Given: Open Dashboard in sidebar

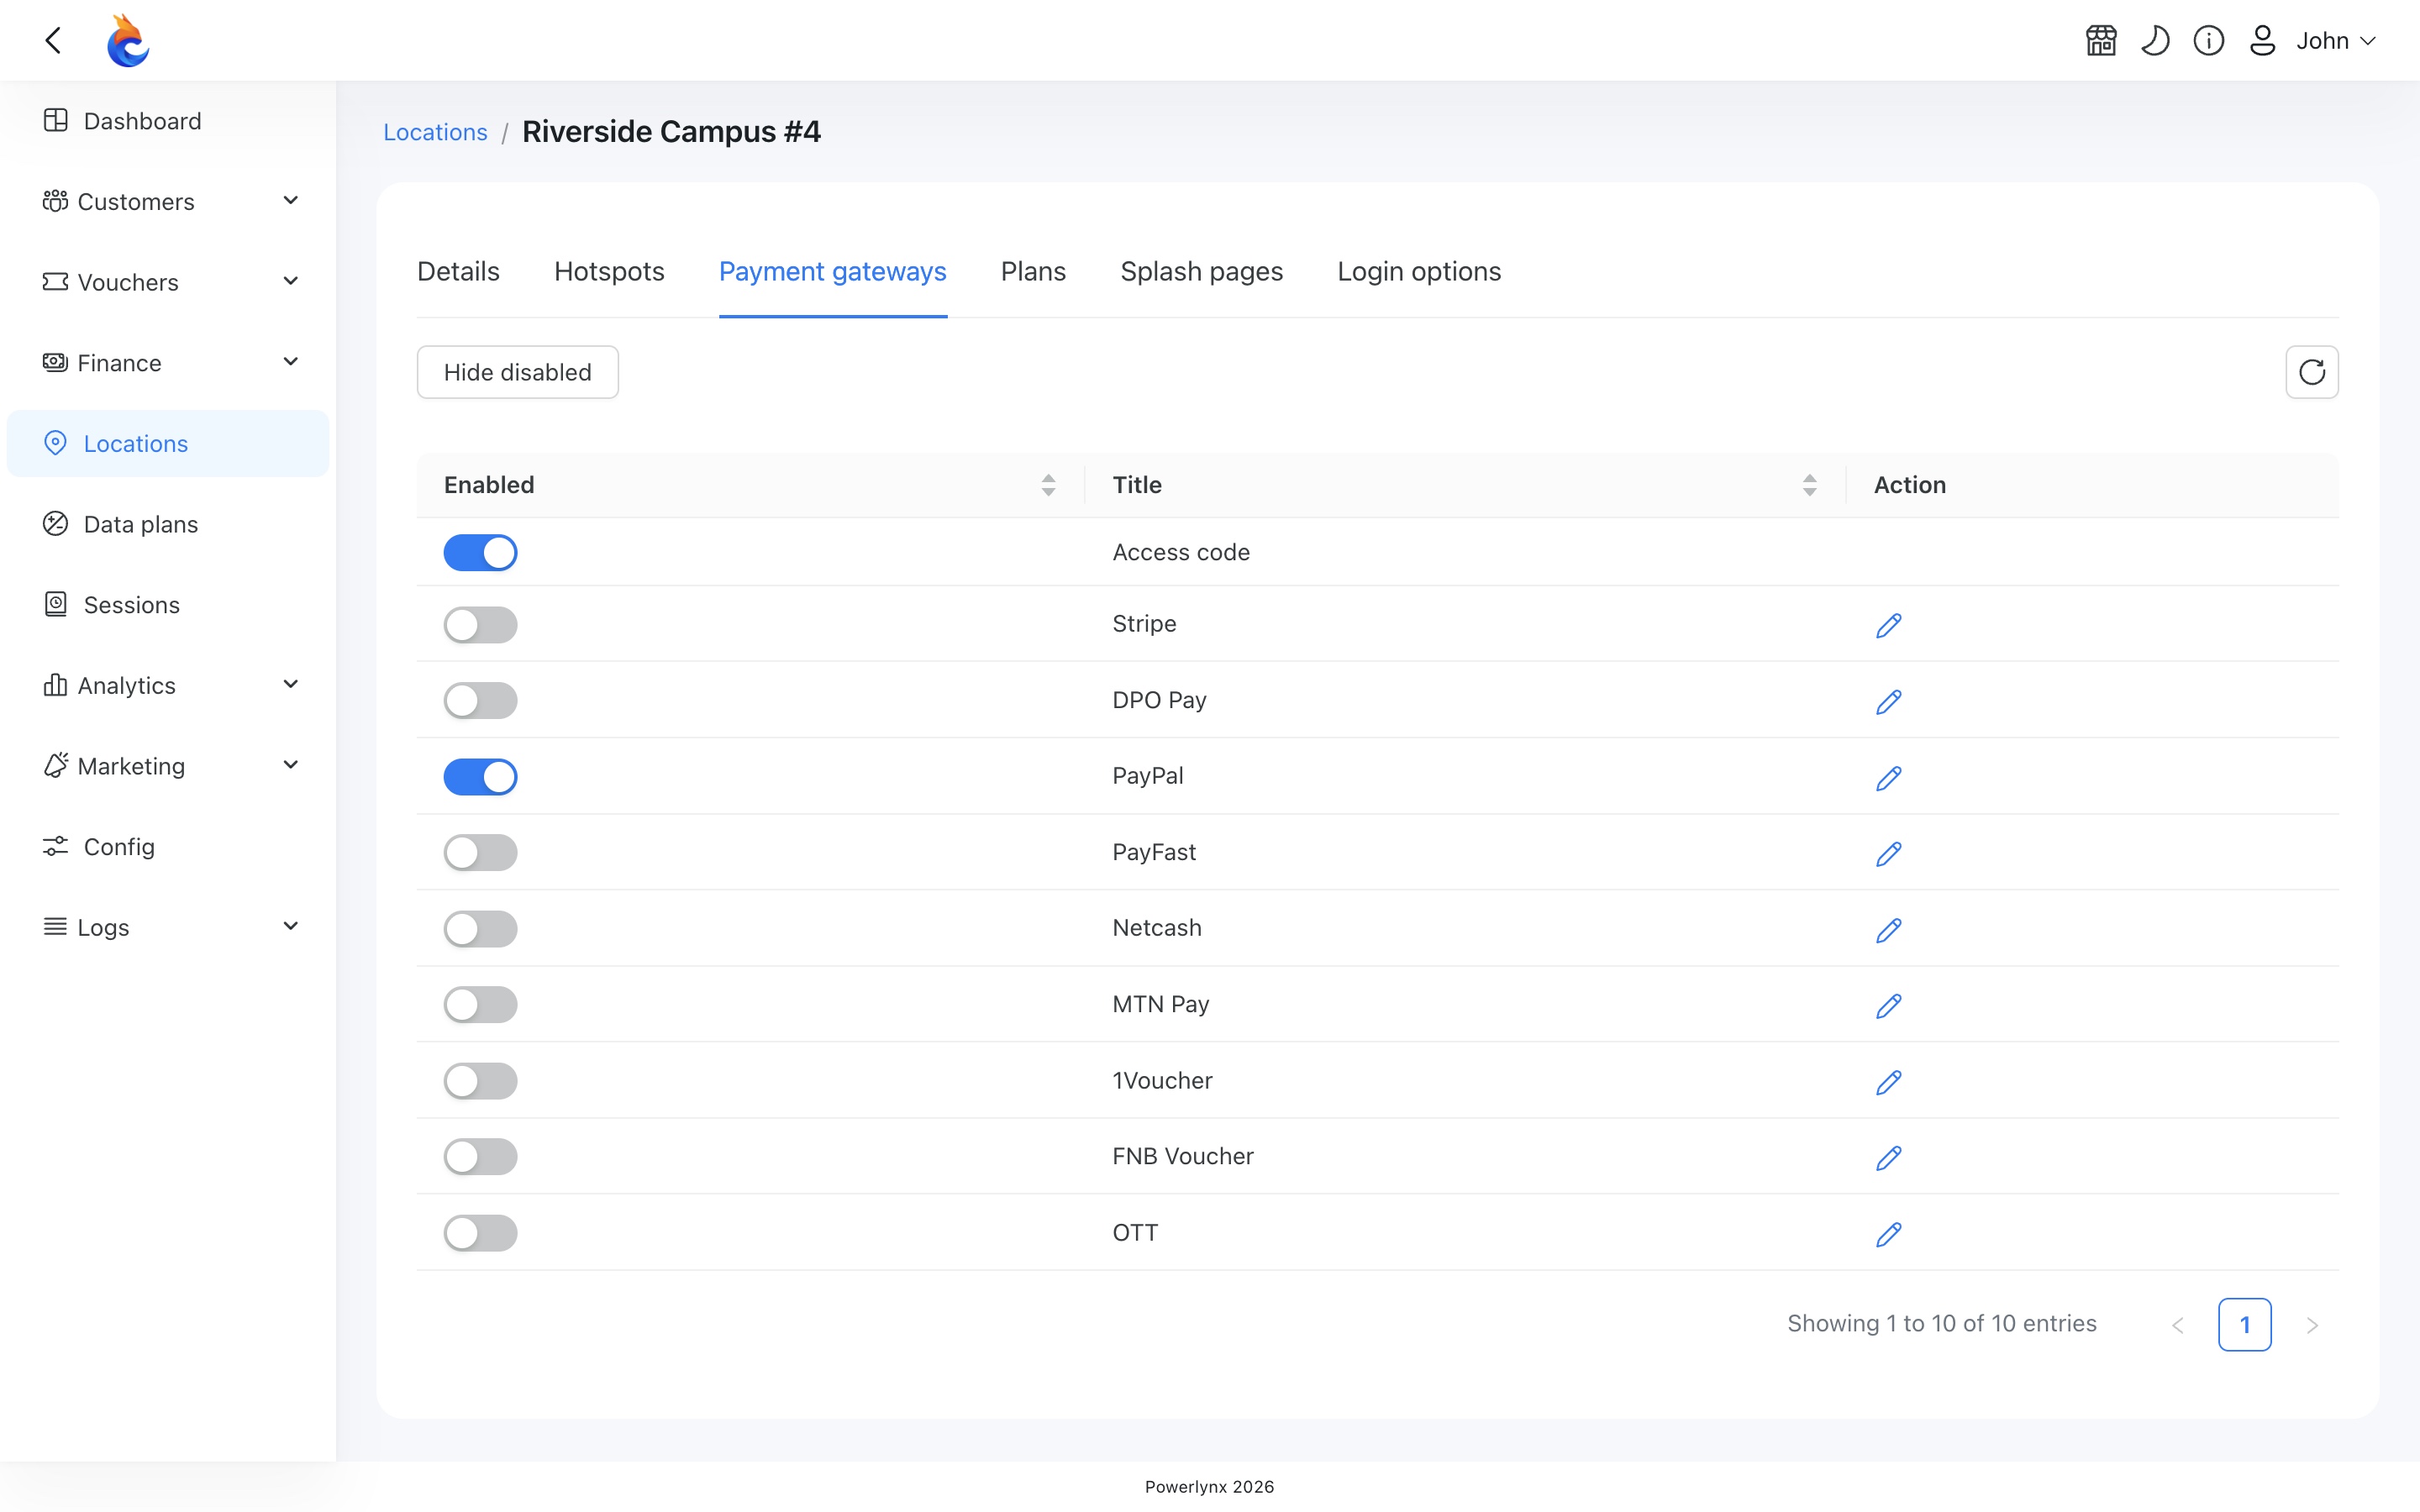Looking at the screenshot, I should point(168,121).
